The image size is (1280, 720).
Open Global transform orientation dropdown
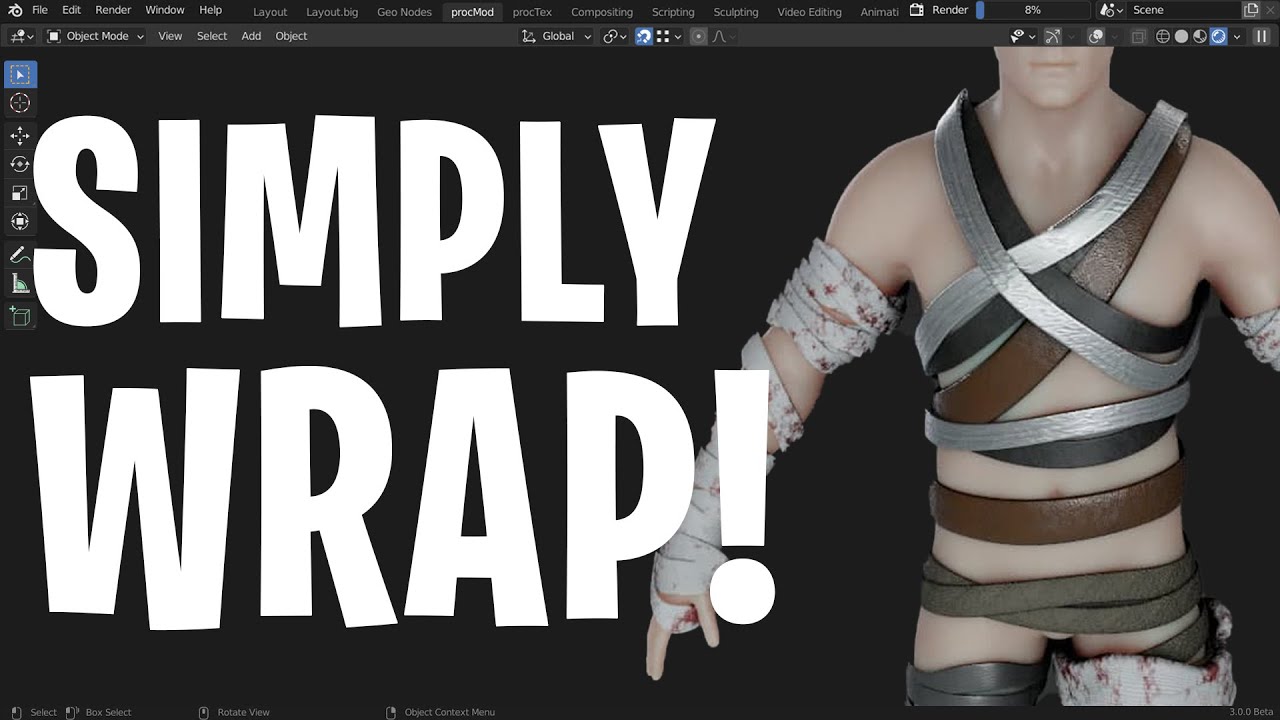pyautogui.click(x=557, y=36)
